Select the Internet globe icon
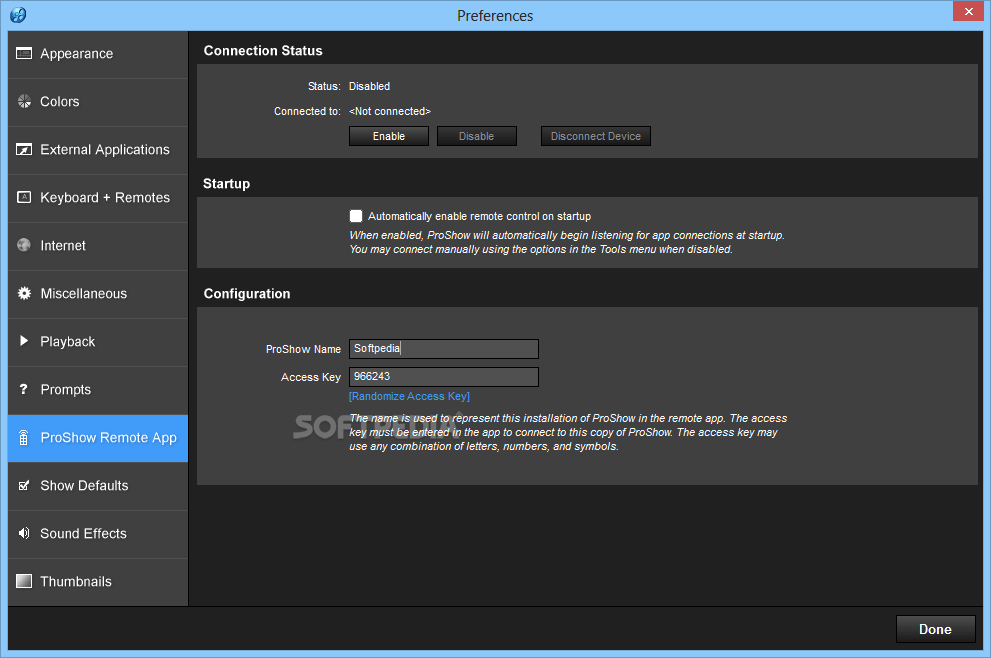This screenshot has width=991, height=658. (24, 245)
